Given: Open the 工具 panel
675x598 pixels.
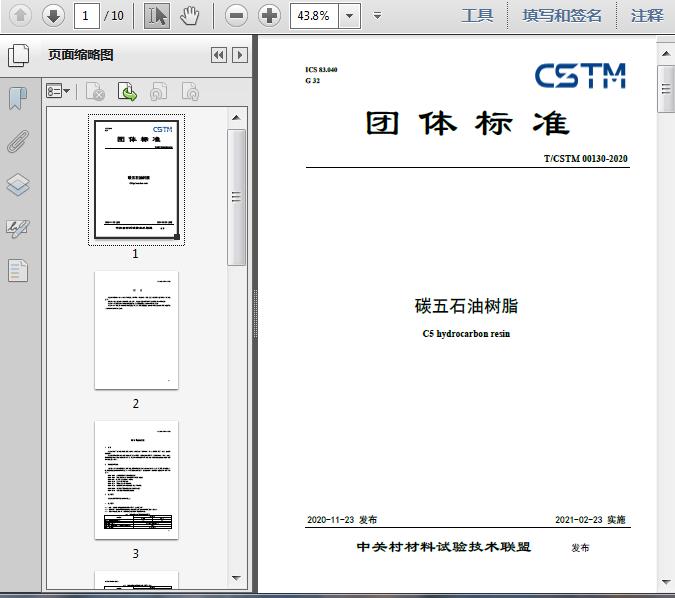Looking at the screenshot, I should pos(477,16).
